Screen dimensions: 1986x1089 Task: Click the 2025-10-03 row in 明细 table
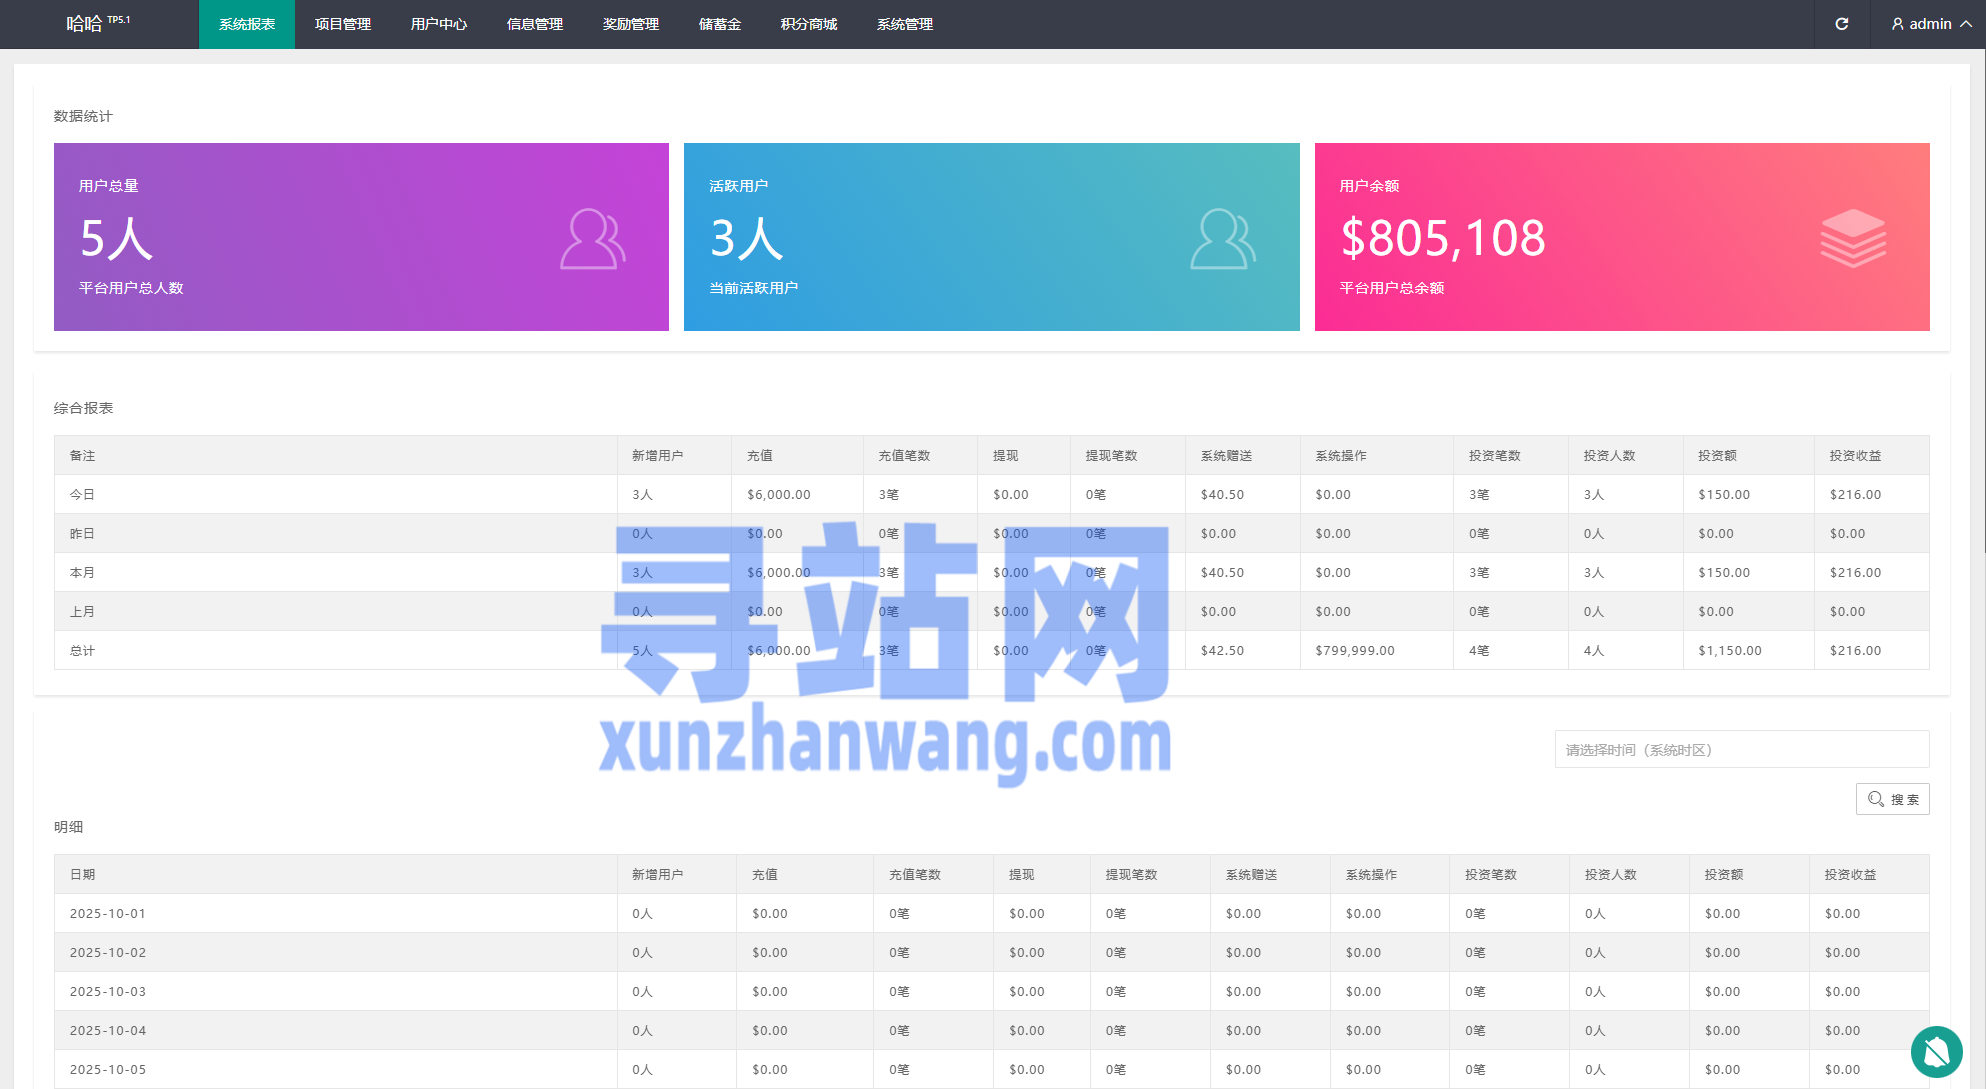(108, 991)
